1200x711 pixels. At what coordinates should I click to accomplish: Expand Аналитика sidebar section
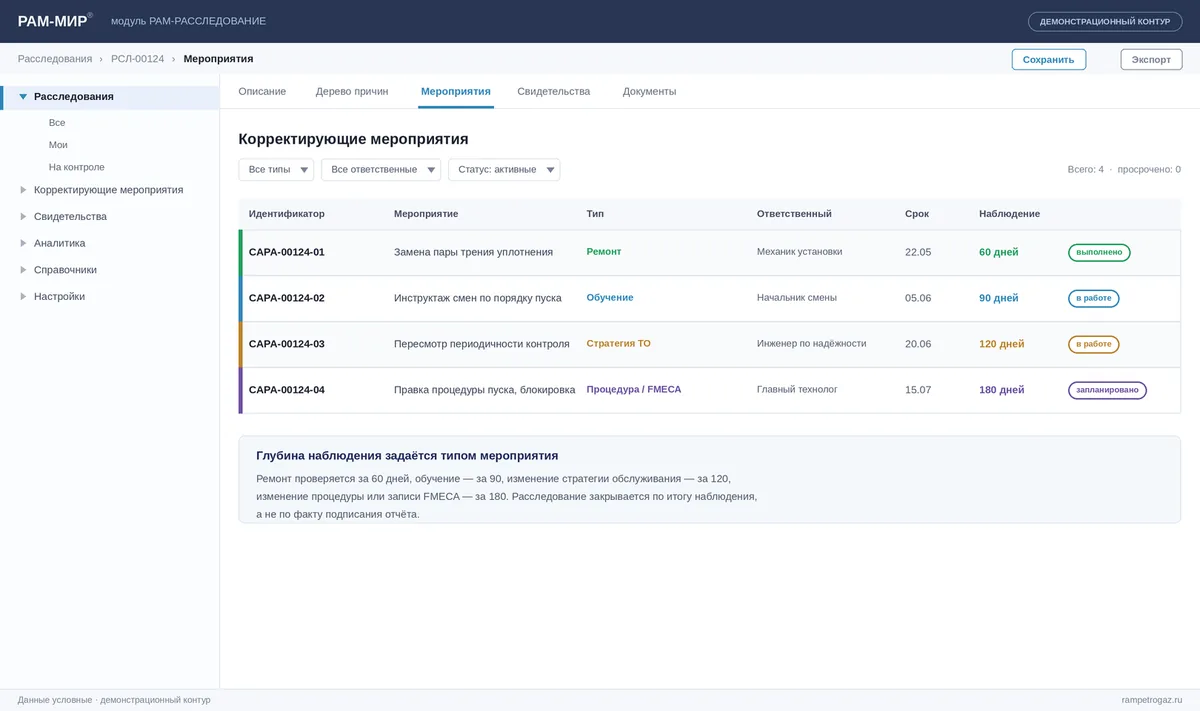(23, 243)
